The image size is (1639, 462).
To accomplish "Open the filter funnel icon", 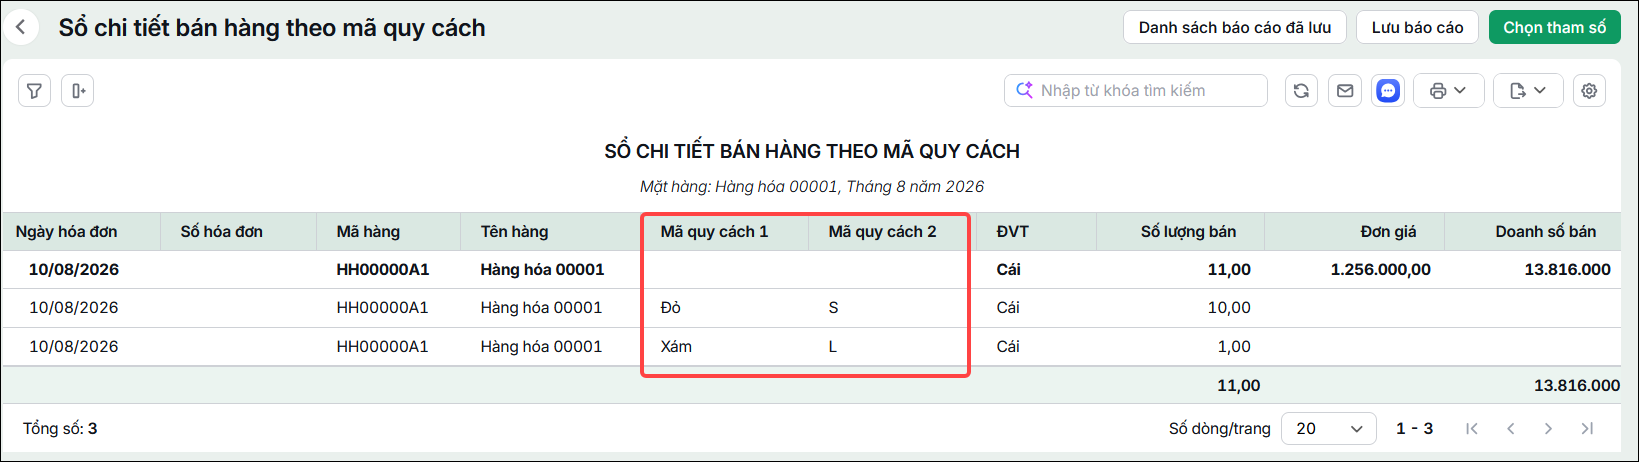I will 34,91.
